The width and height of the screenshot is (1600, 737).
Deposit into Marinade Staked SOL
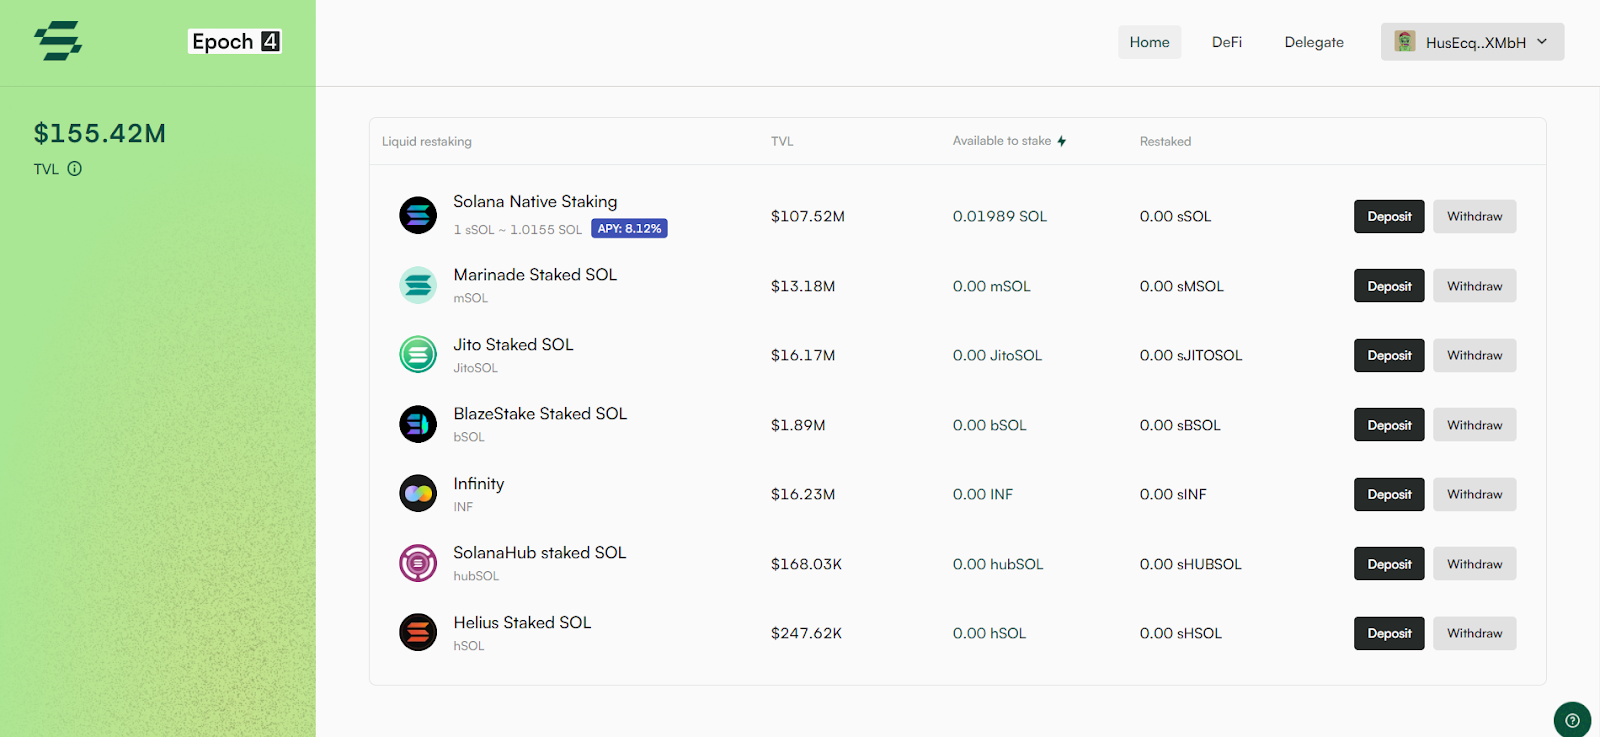point(1389,286)
